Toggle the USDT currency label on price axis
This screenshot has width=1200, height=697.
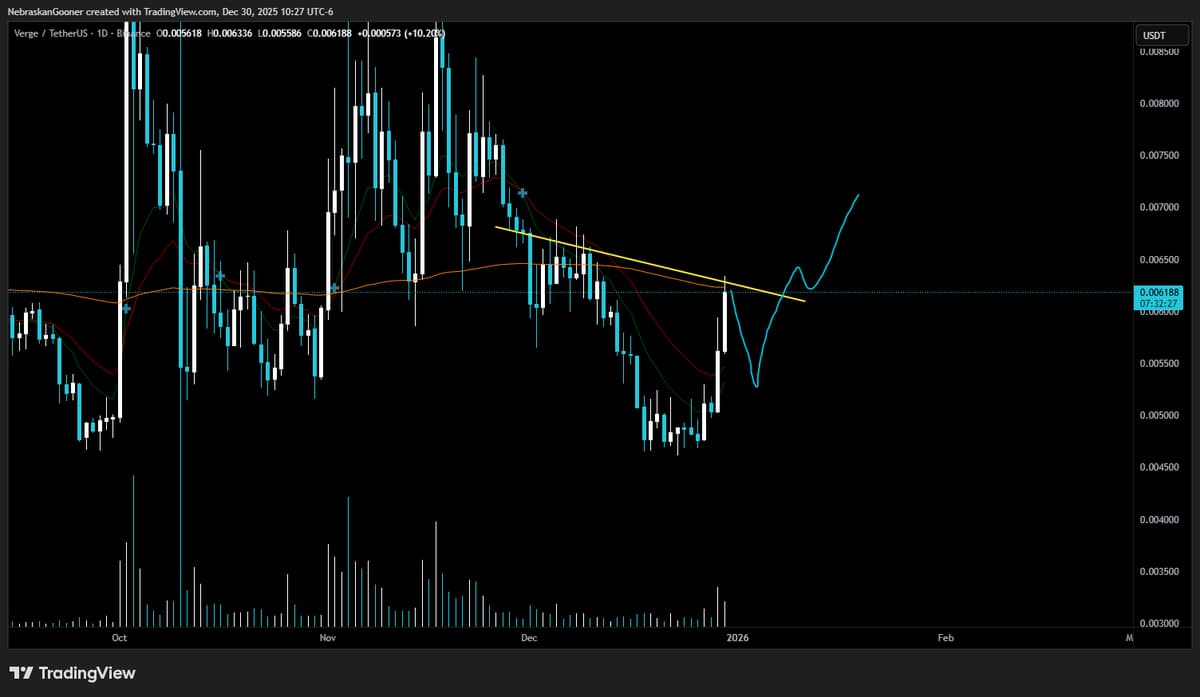pos(1157,35)
